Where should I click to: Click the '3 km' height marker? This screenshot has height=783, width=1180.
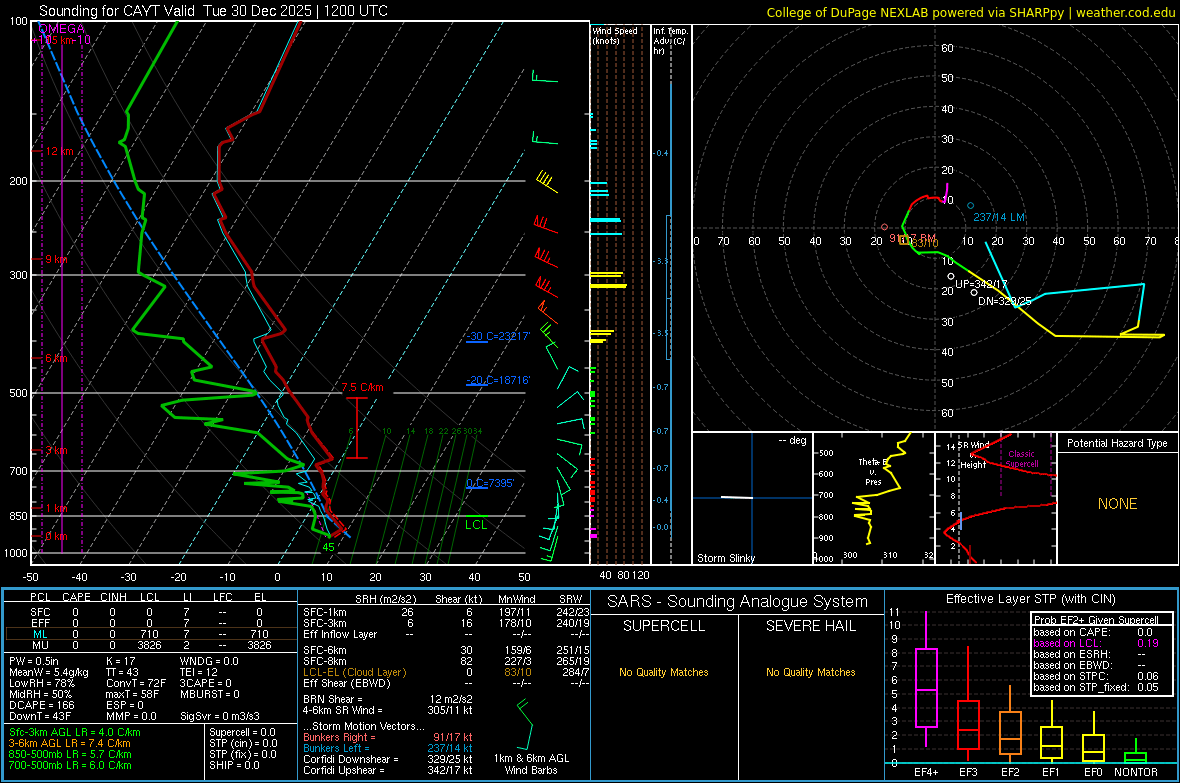[56, 450]
